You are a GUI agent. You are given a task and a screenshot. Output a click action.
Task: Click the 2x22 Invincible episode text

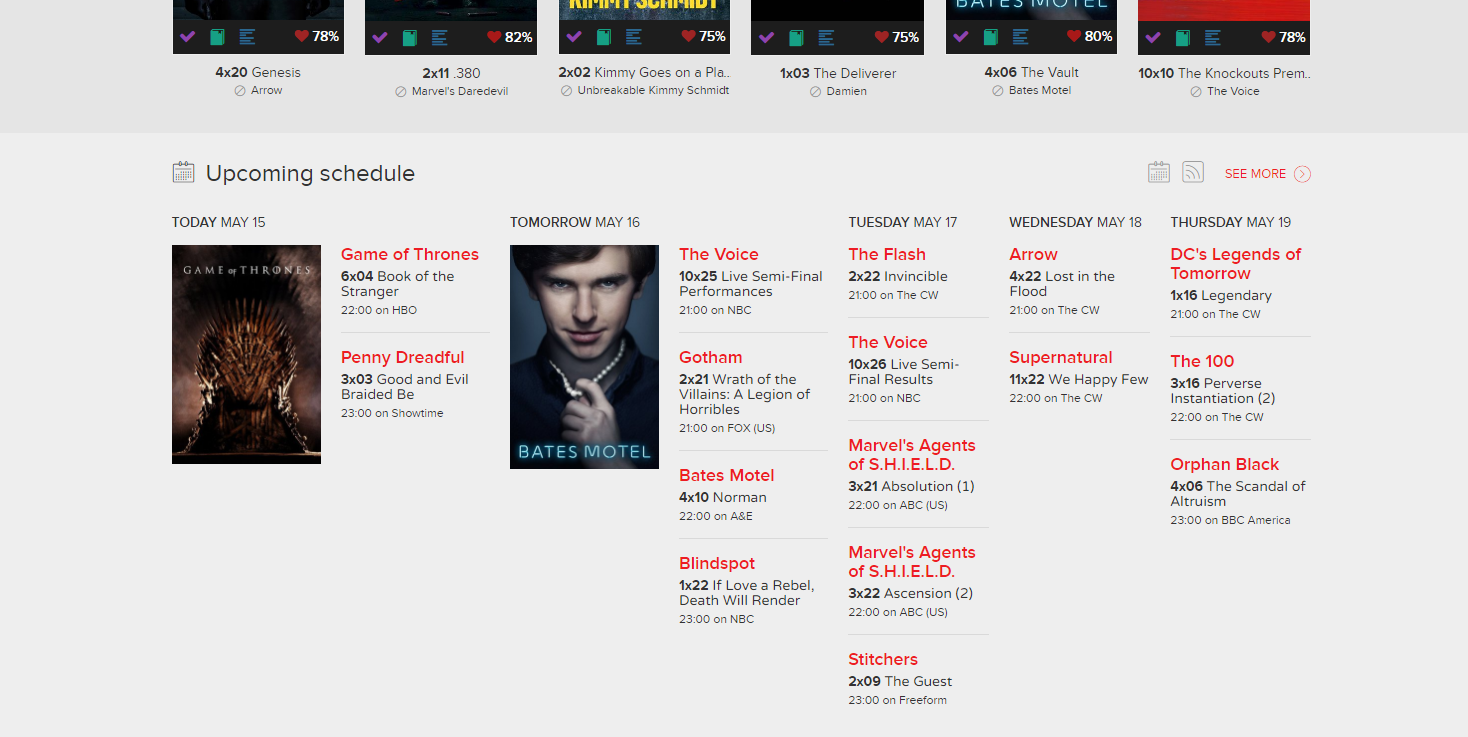898,276
